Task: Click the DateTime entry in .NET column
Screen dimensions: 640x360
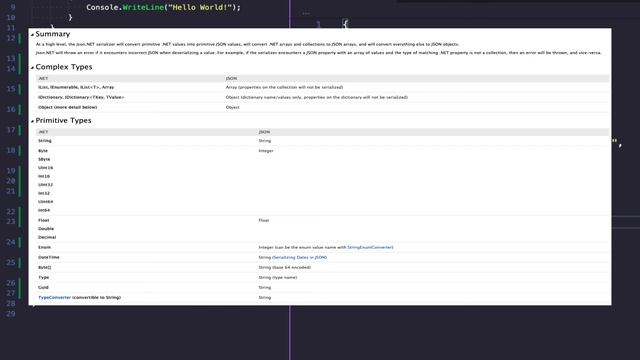Action: click(49, 258)
